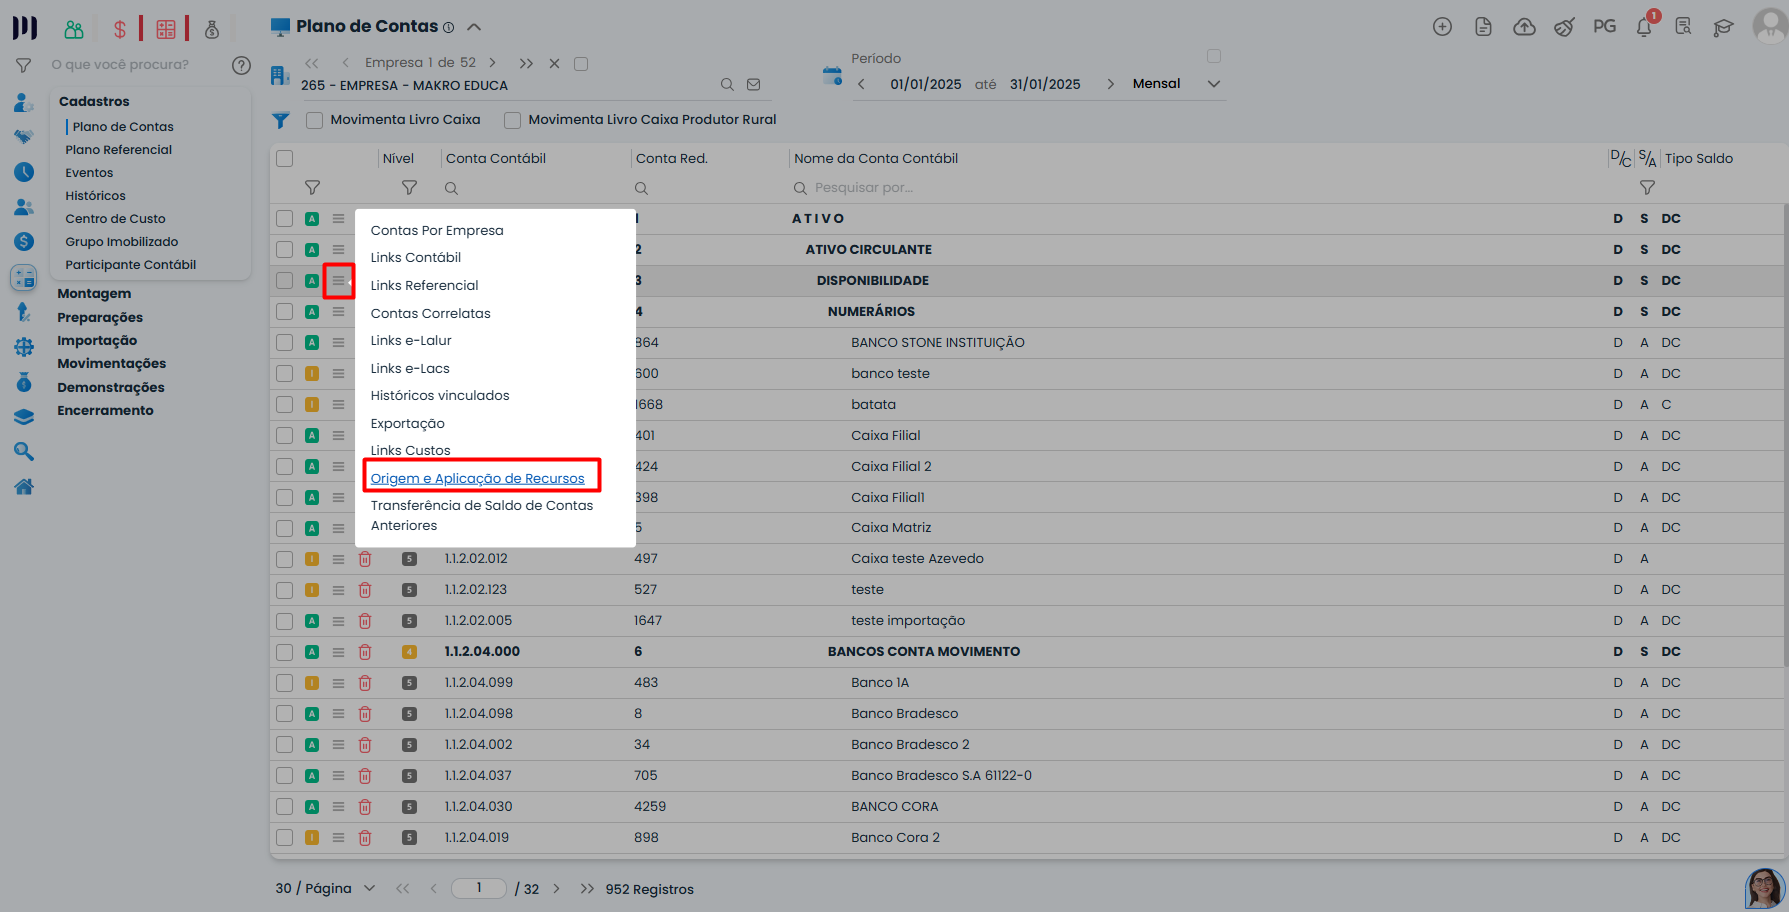This screenshot has height=912, width=1789.
Task: Open the 30 / Página size dropdown
Action: click(369, 888)
